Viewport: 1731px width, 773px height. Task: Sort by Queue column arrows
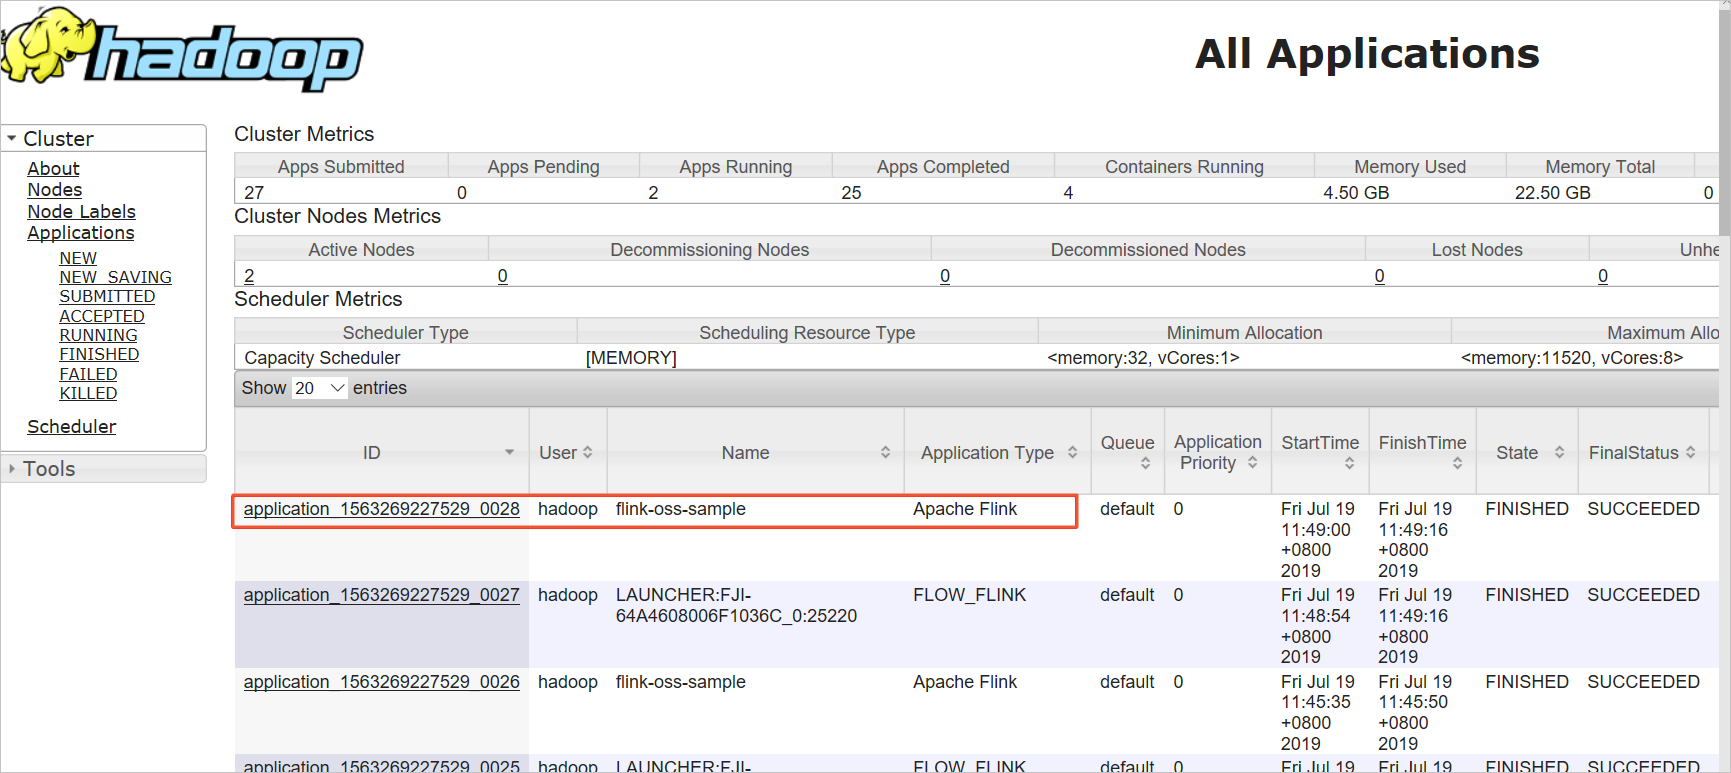coord(1146,463)
